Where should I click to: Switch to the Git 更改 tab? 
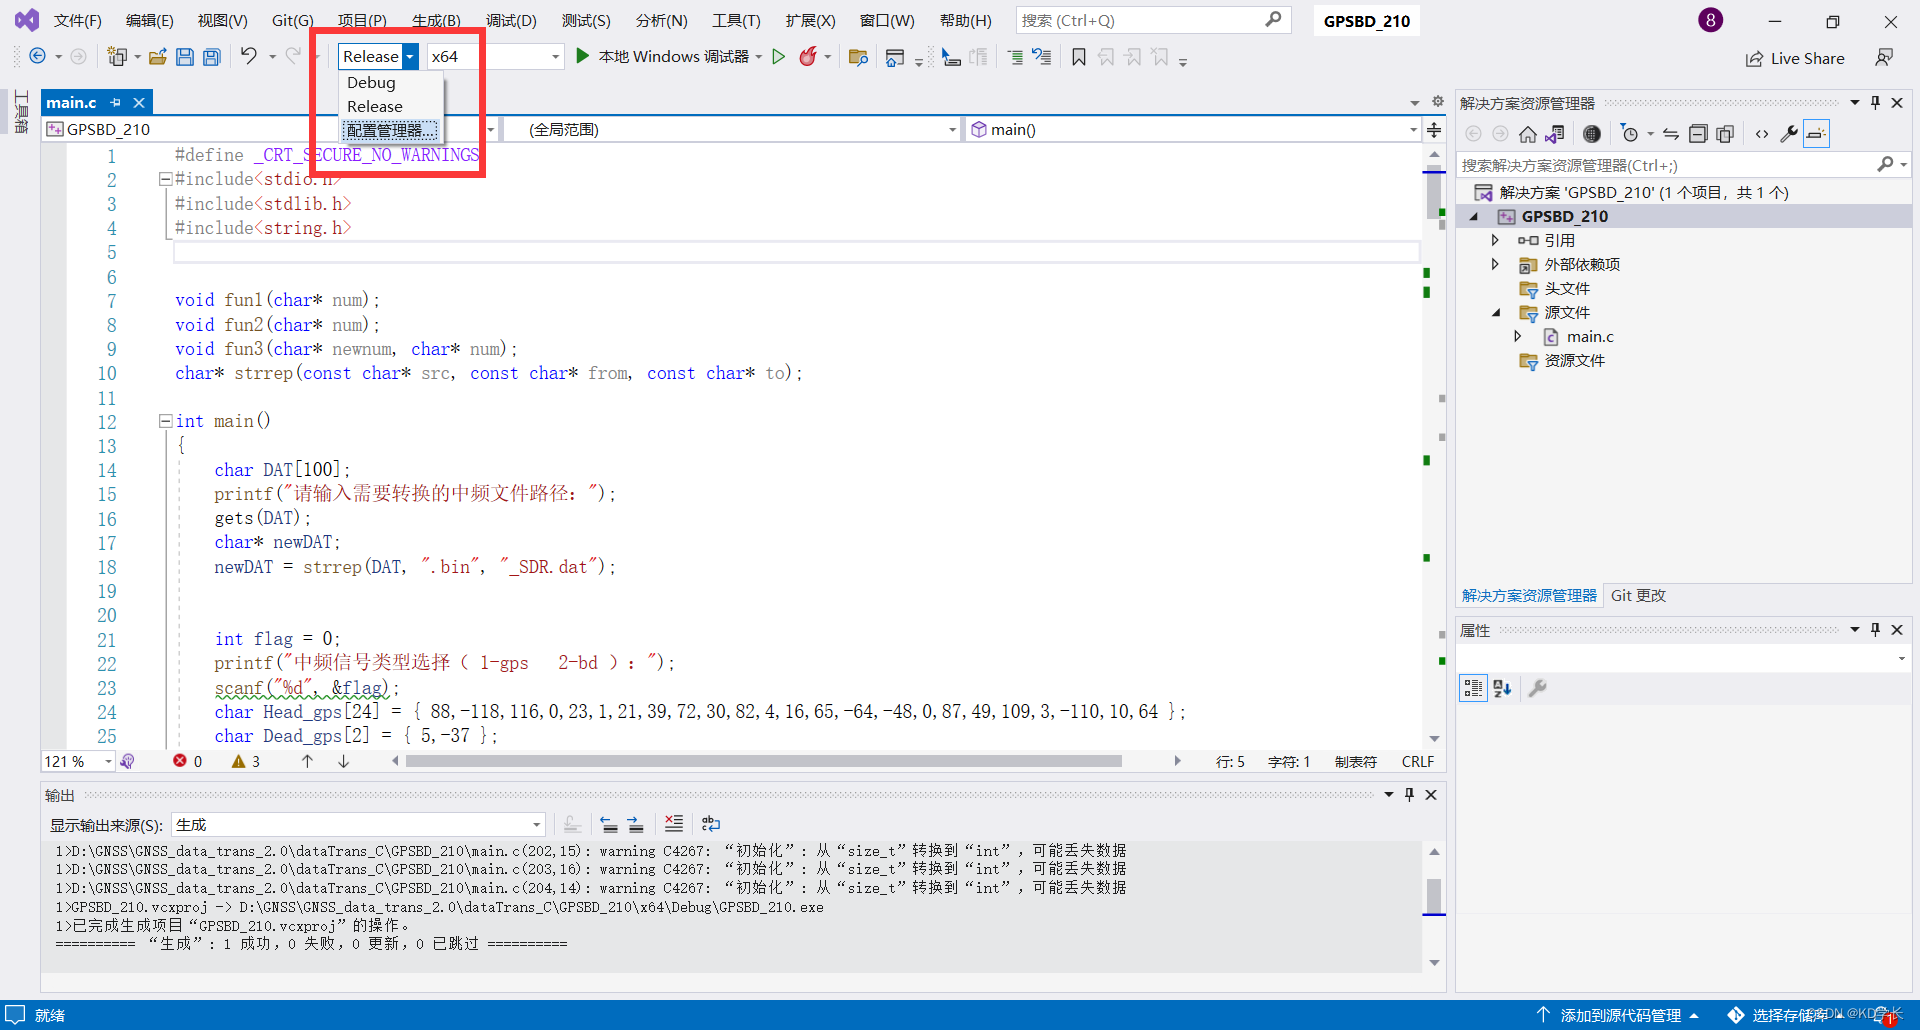pos(1638,595)
